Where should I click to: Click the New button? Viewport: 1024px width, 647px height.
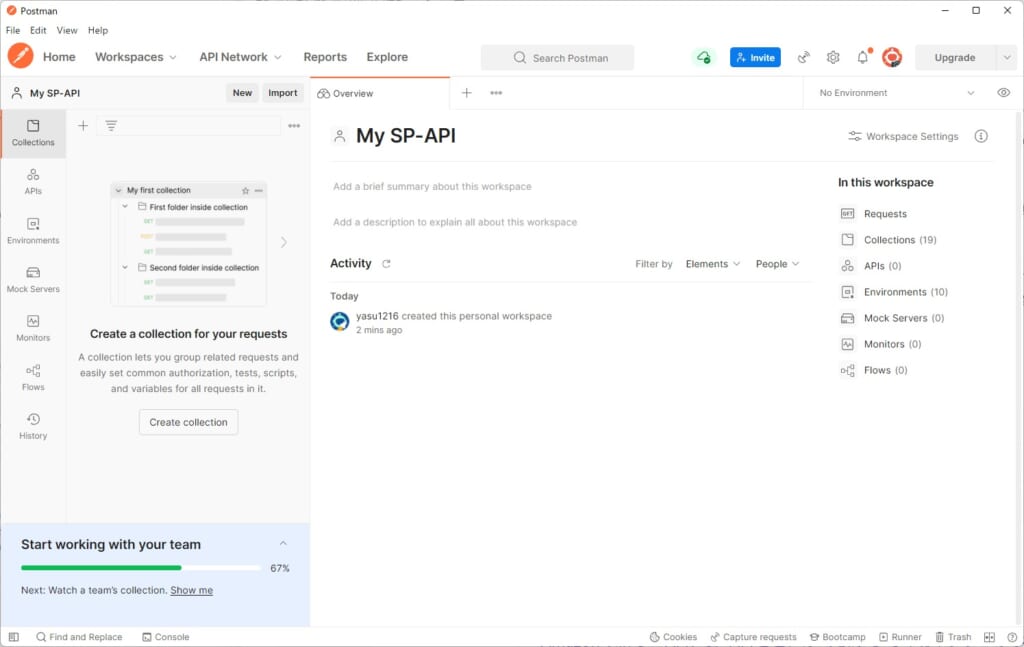click(x=242, y=93)
